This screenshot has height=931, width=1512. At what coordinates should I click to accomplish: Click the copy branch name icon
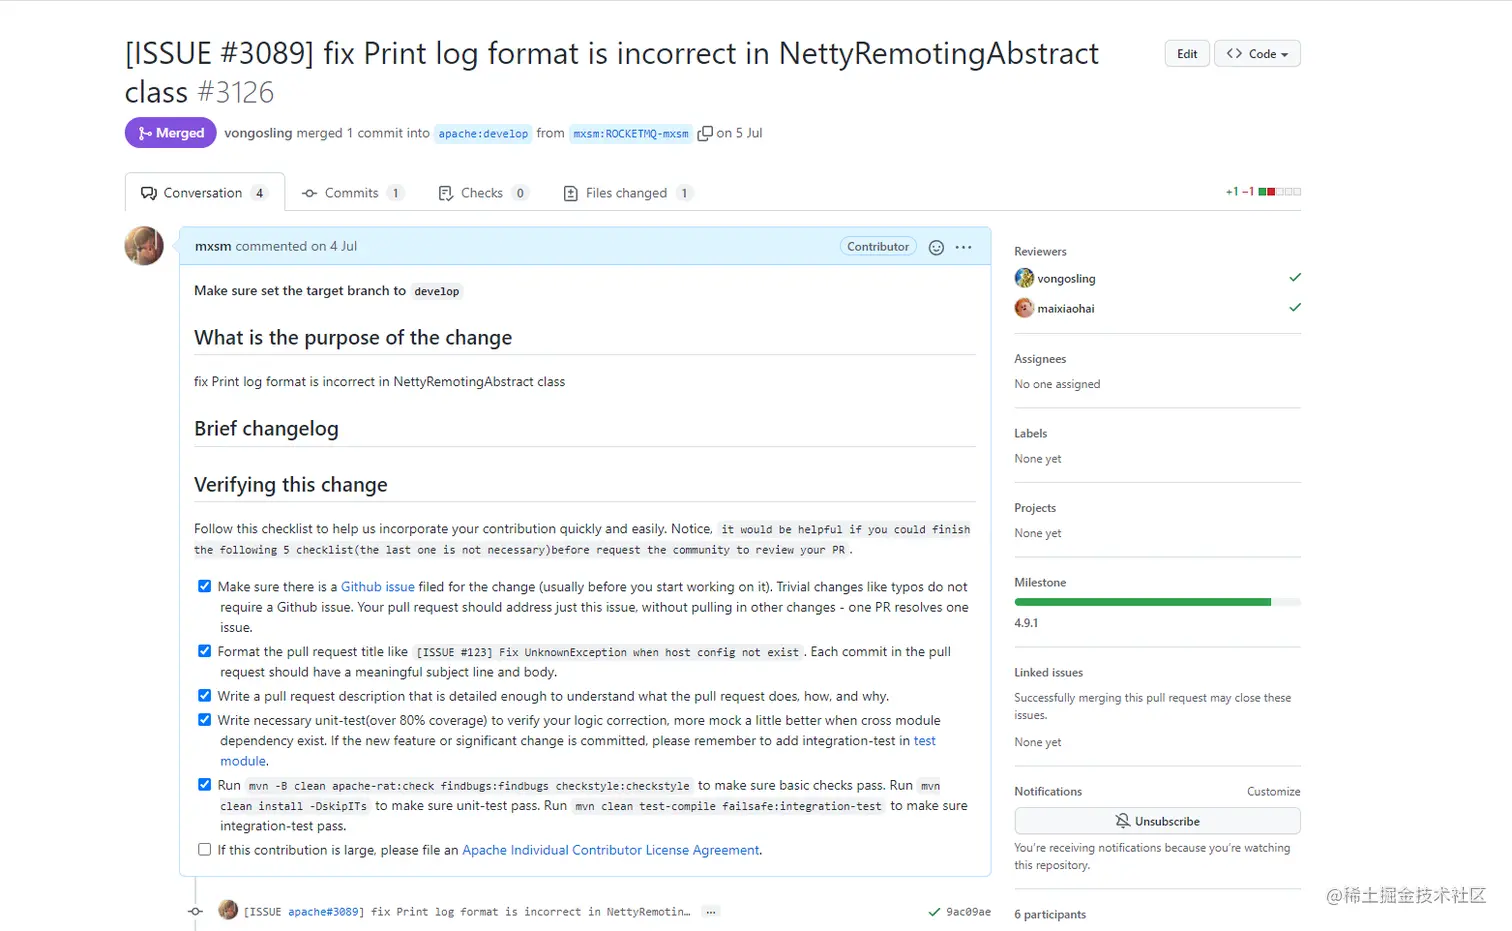click(705, 133)
